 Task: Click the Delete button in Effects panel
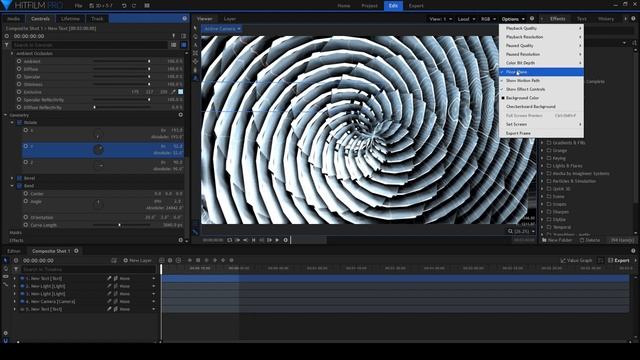590,240
